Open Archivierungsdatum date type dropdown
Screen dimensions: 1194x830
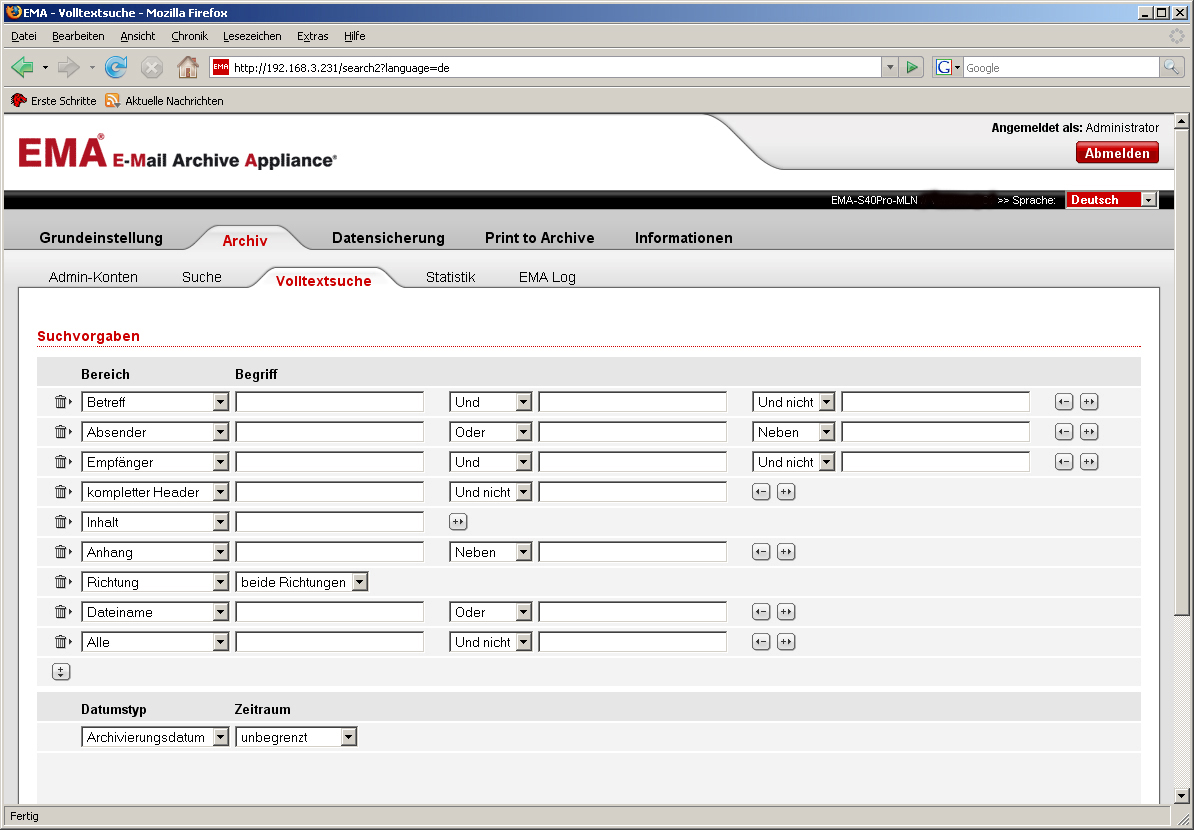[x=155, y=737]
